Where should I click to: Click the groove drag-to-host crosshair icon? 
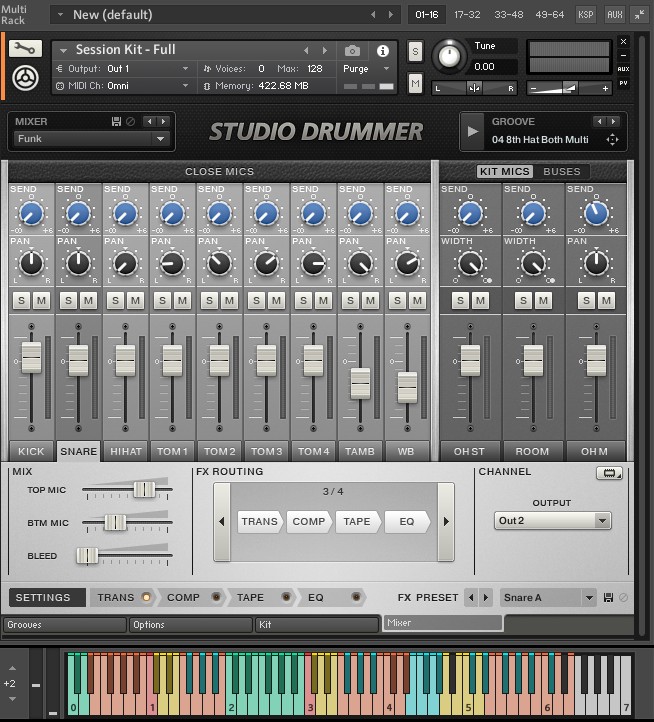pyautogui.click(x=612, y=140)
